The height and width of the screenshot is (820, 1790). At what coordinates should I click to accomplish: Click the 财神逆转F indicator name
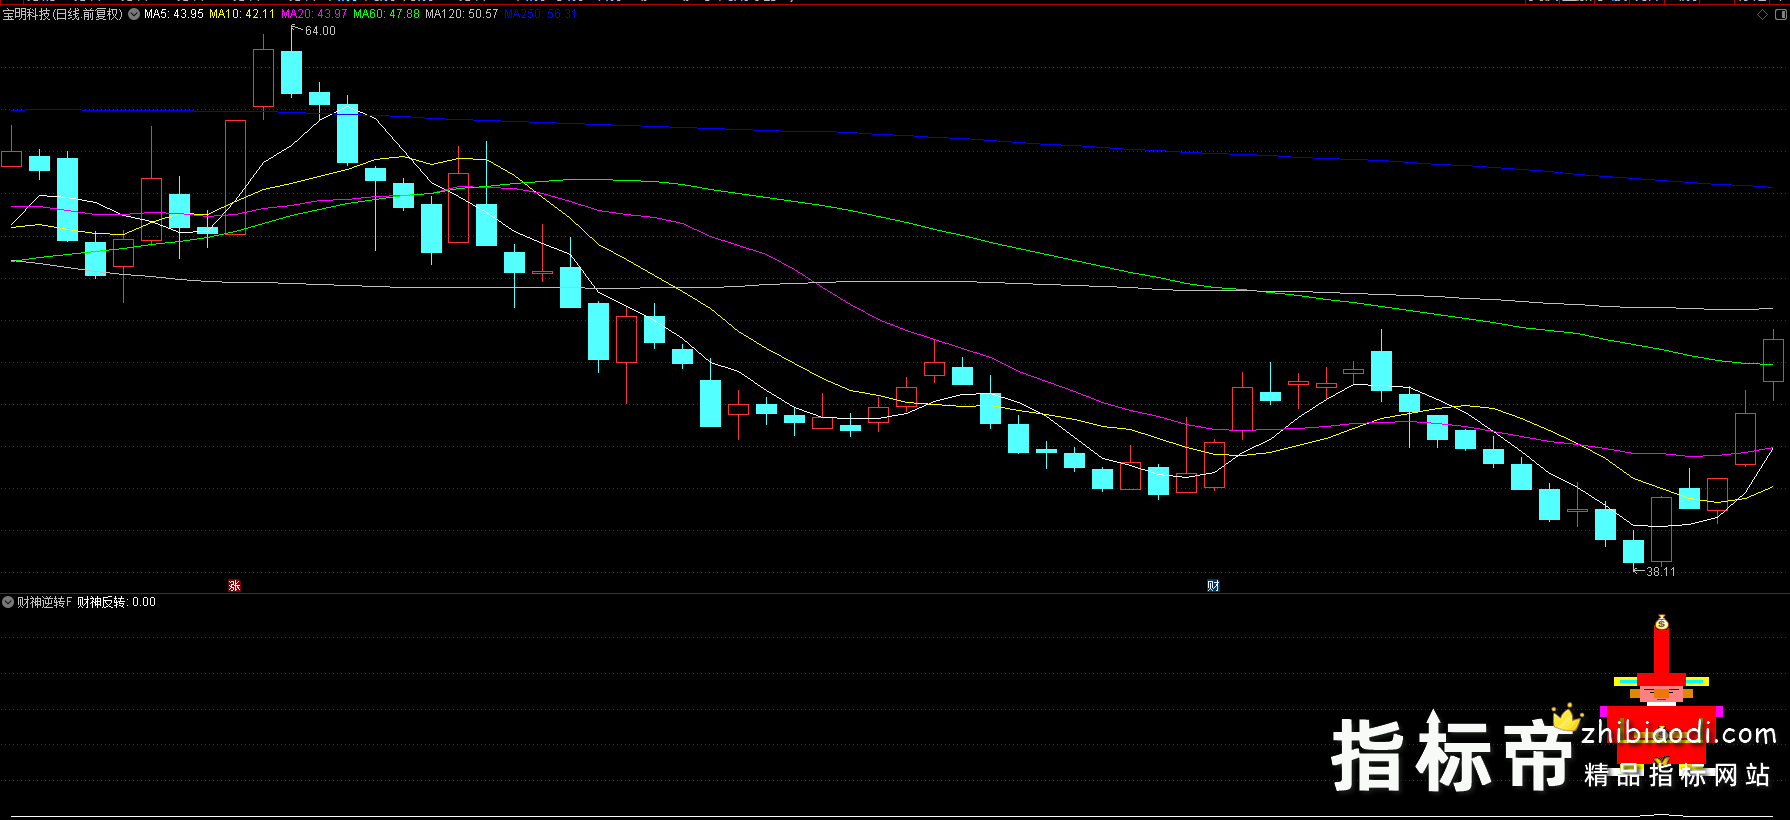coord(44,602)
